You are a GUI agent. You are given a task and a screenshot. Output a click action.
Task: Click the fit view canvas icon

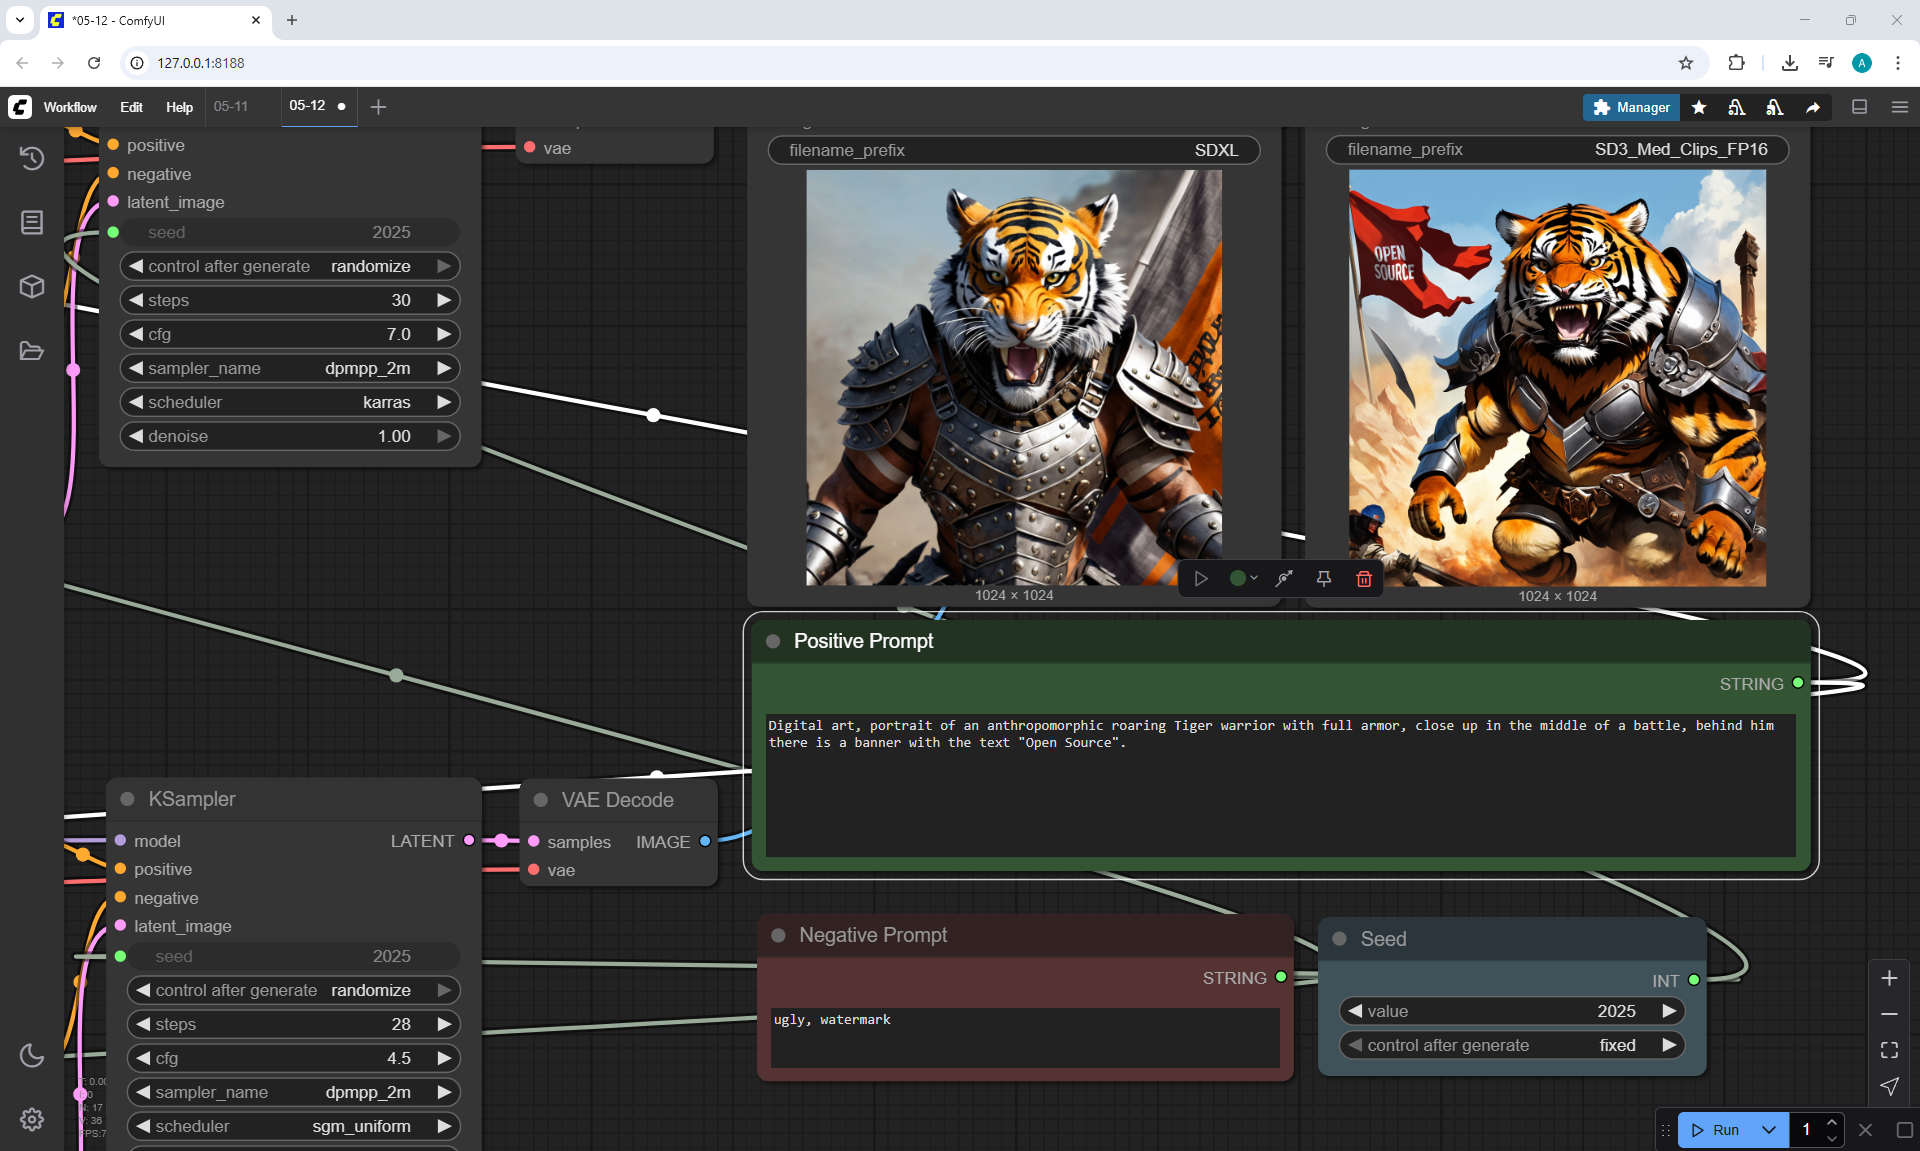tap(1889, 1050)
